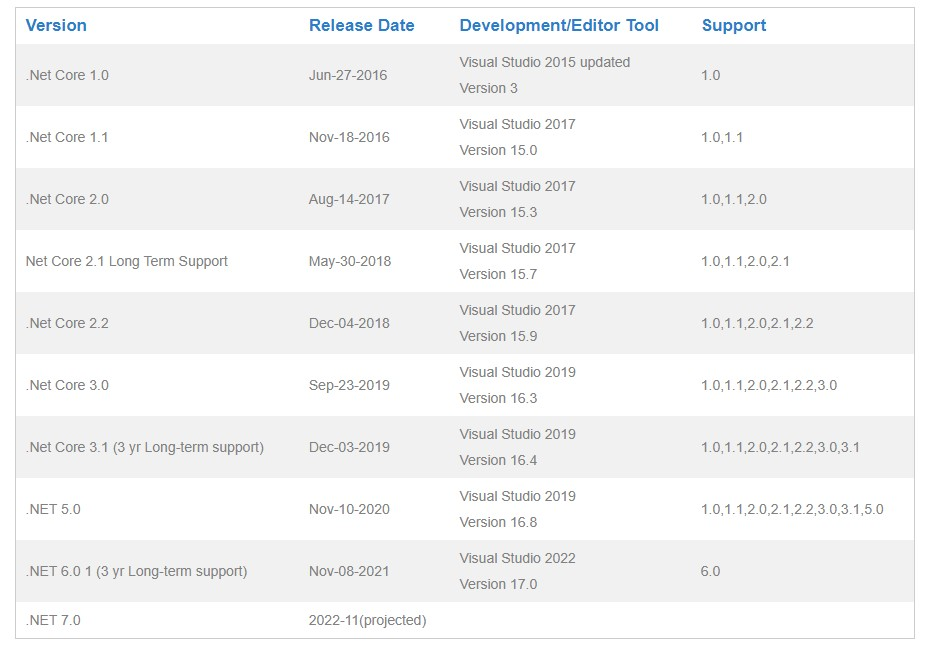Screen dimensions: 931x653
Task: Click the Release Date column header
Action: tap(361, 26)
